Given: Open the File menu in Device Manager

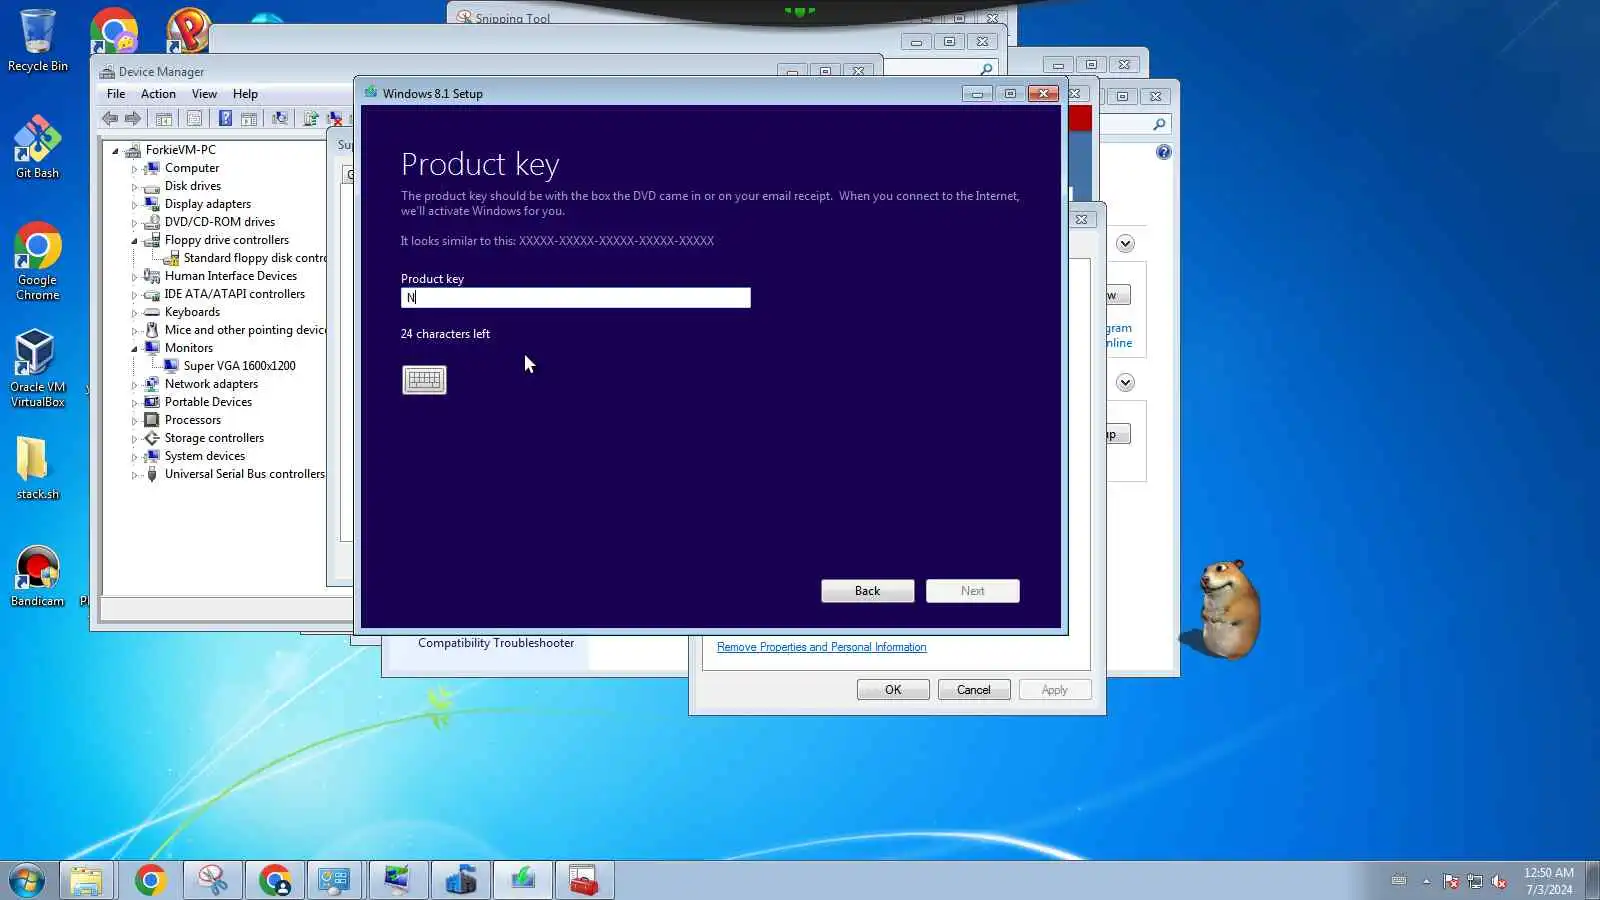Looking at the screenshot, I should 116,94.
